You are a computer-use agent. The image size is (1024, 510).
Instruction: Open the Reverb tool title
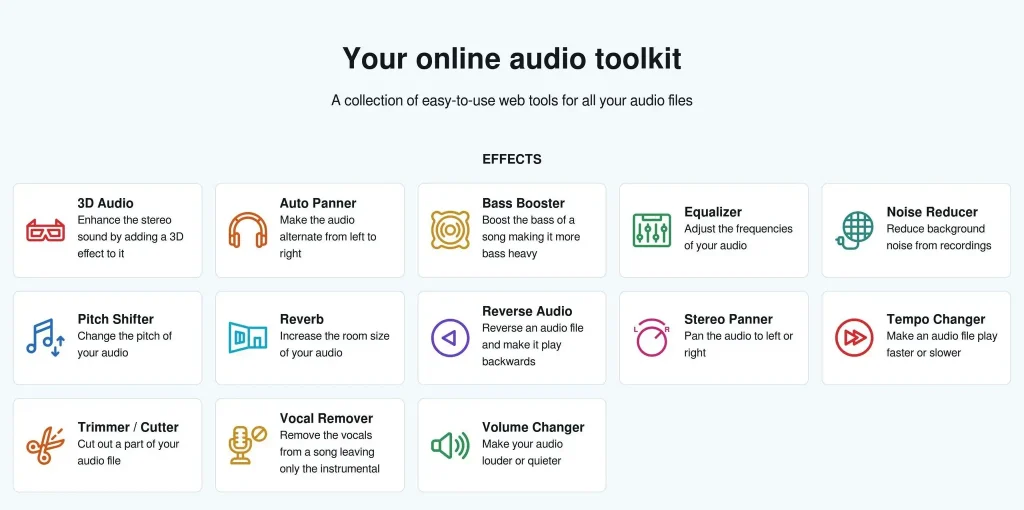click(x=302, y=319)
